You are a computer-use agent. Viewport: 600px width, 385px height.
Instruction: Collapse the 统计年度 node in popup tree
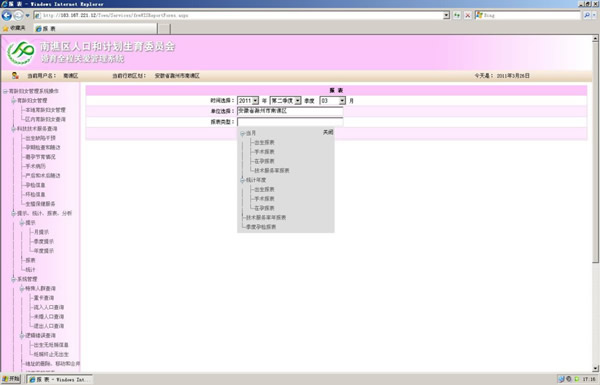tap(242, 180)
